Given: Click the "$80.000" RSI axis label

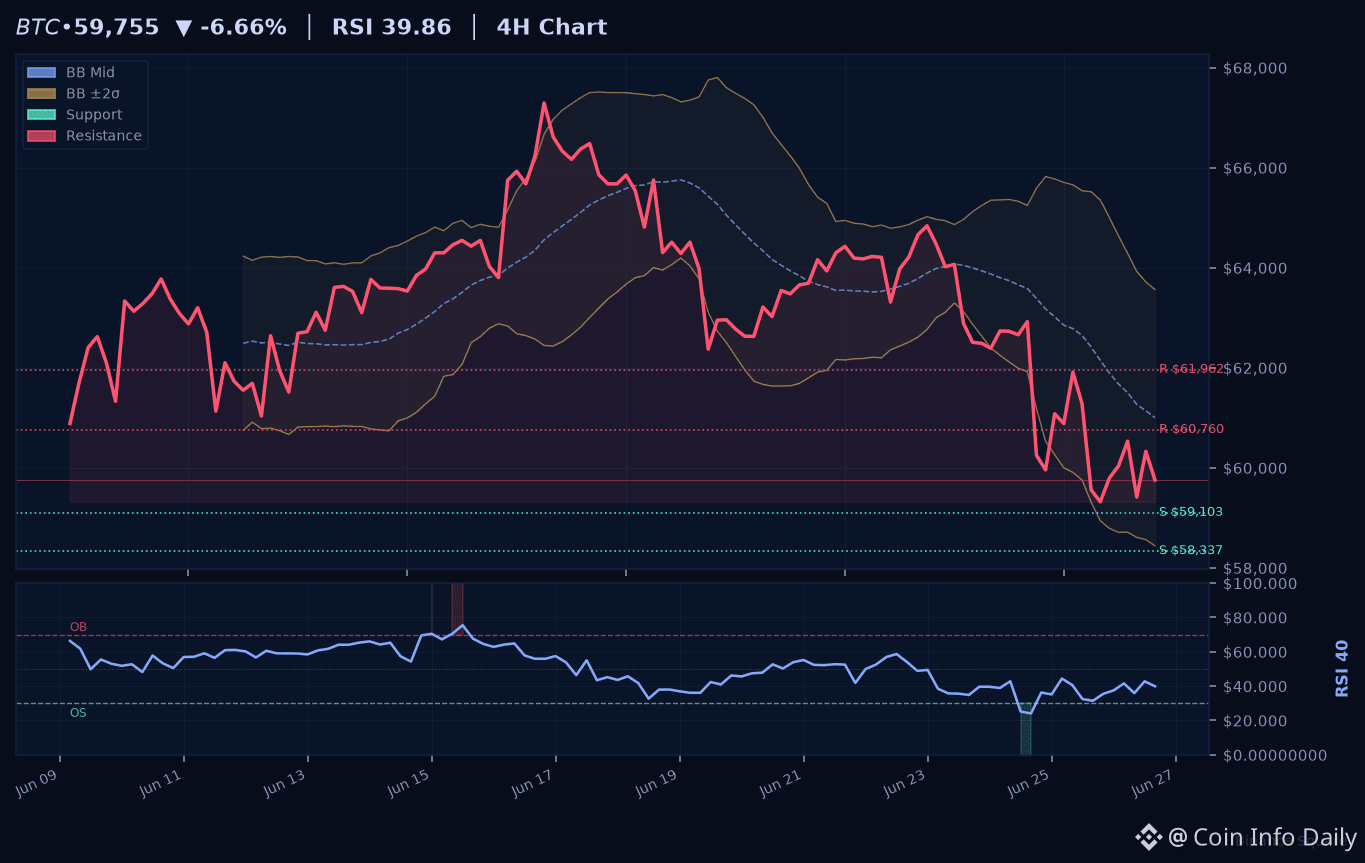Looking at the screenshot, I should 1256,618.
